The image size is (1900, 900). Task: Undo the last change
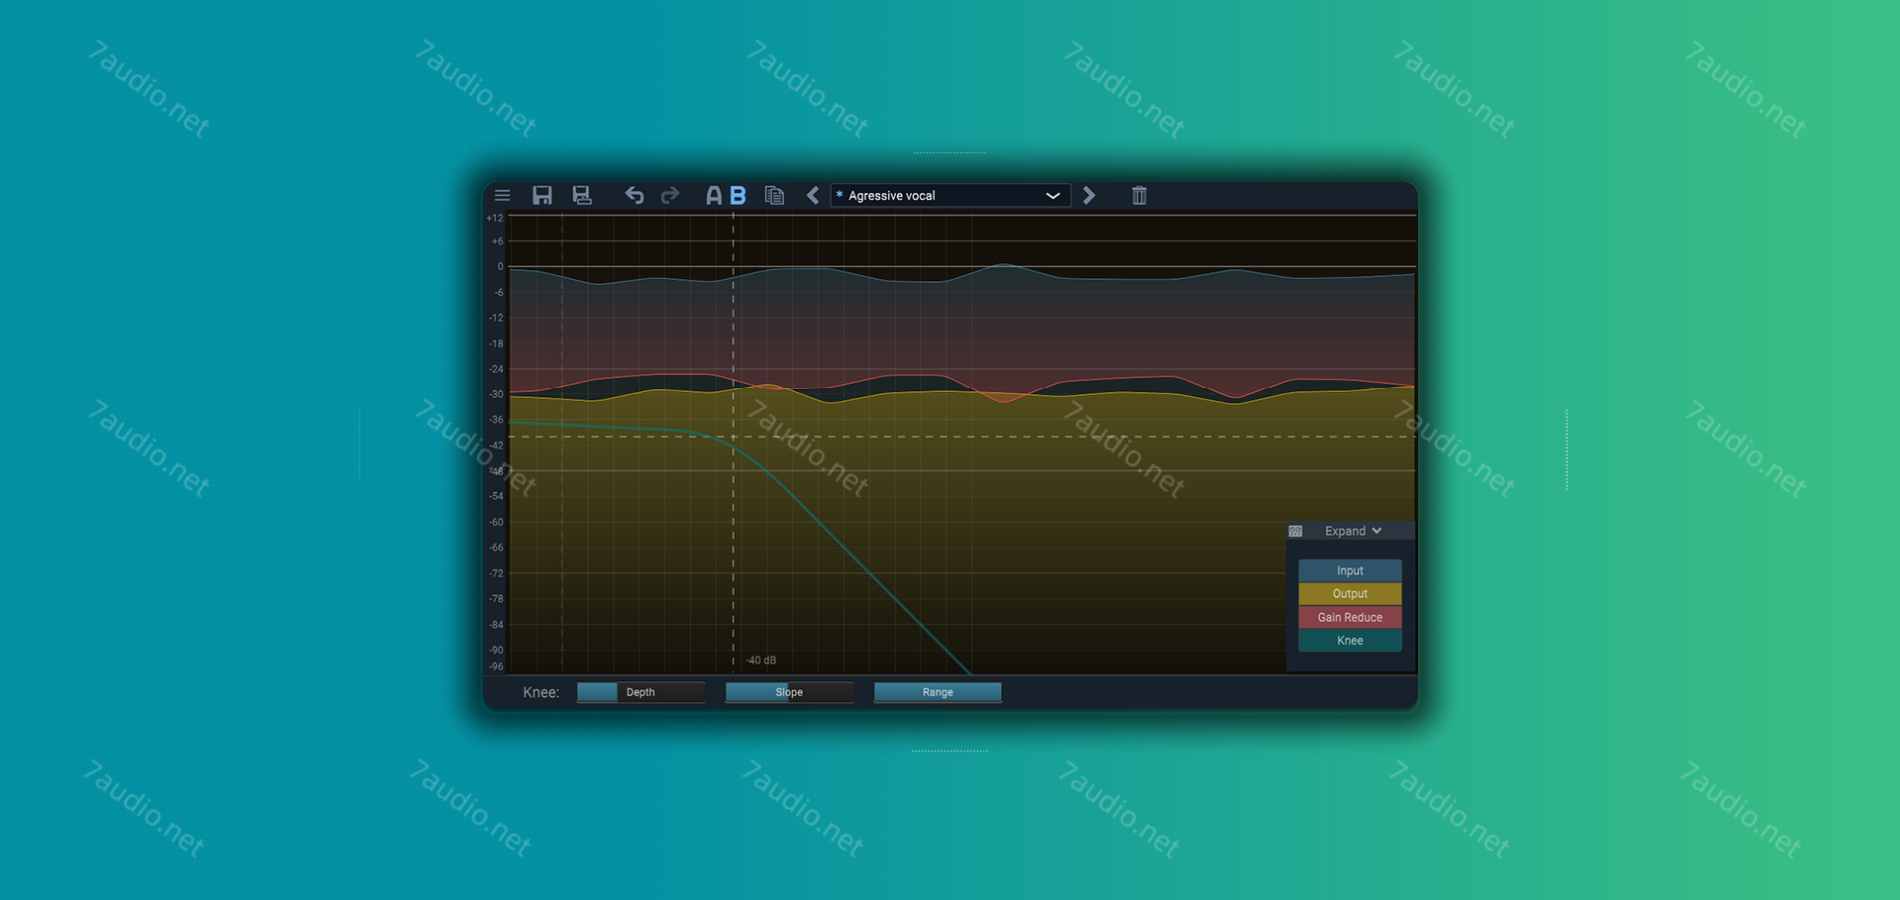click(634, 195)
